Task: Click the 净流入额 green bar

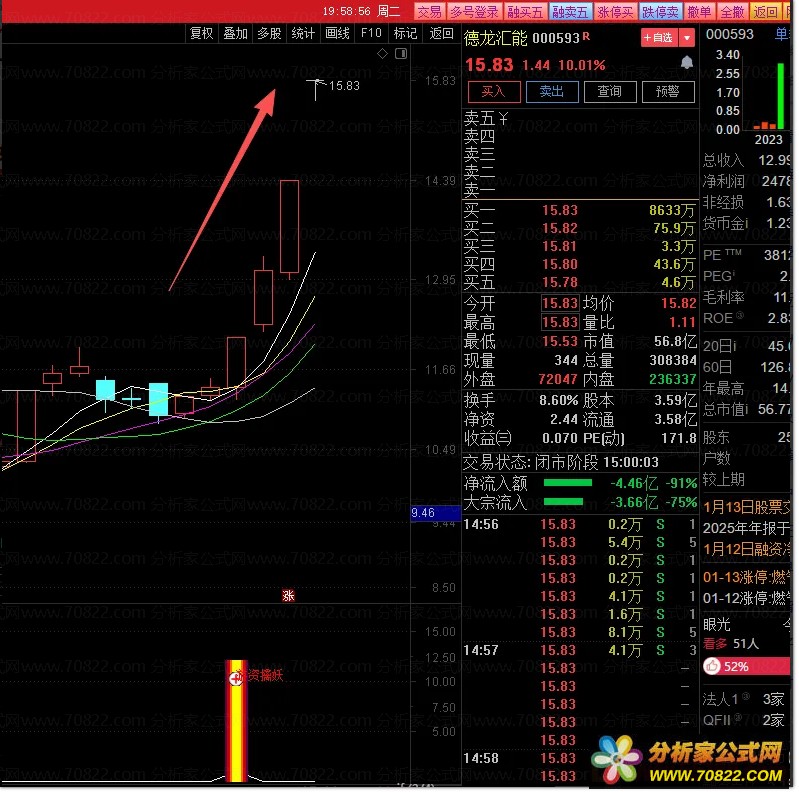Action: point(568,483)
